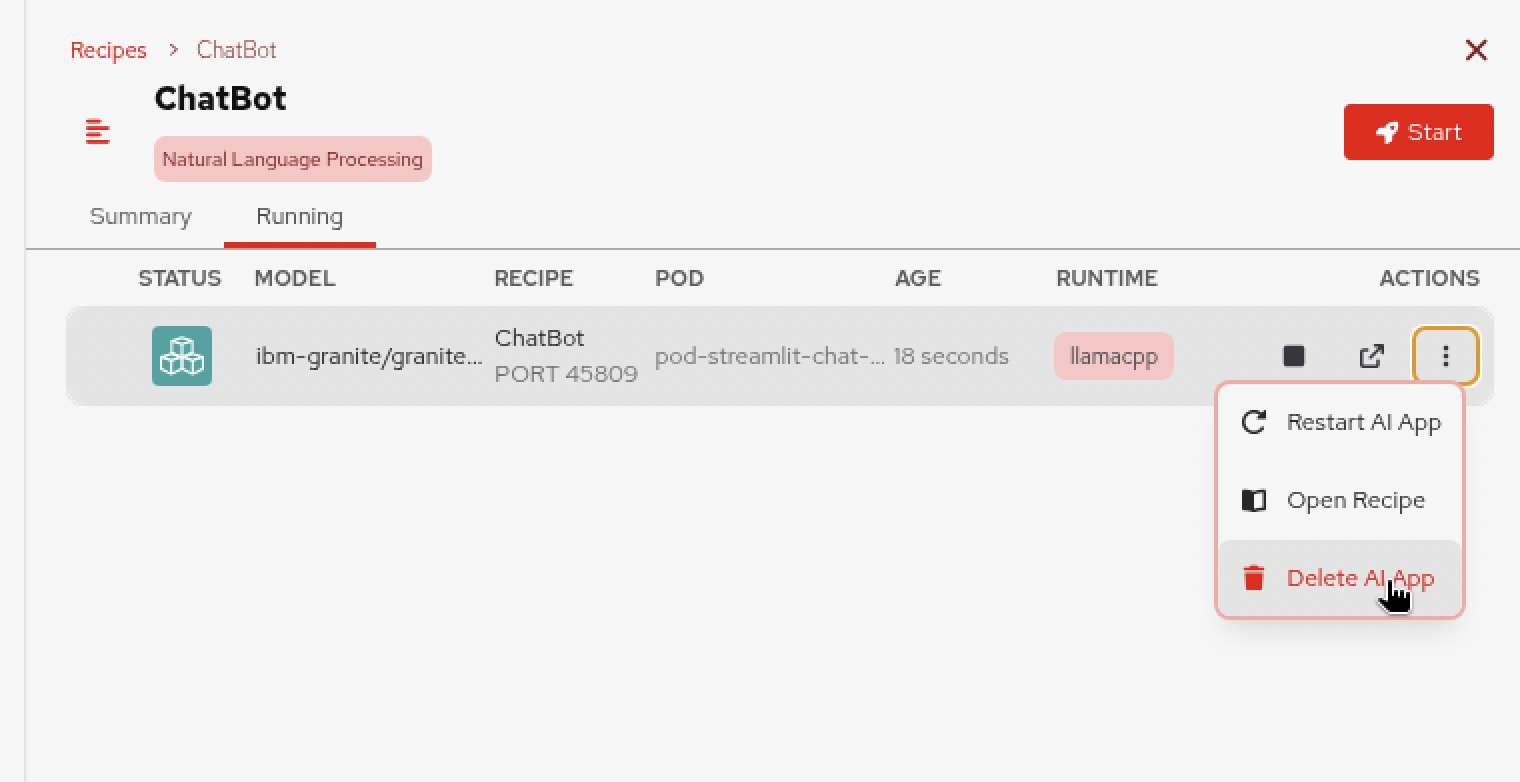Click the Natural Language Processing tag
This screenshot has width=1520, height=782.
coord(292,160)
